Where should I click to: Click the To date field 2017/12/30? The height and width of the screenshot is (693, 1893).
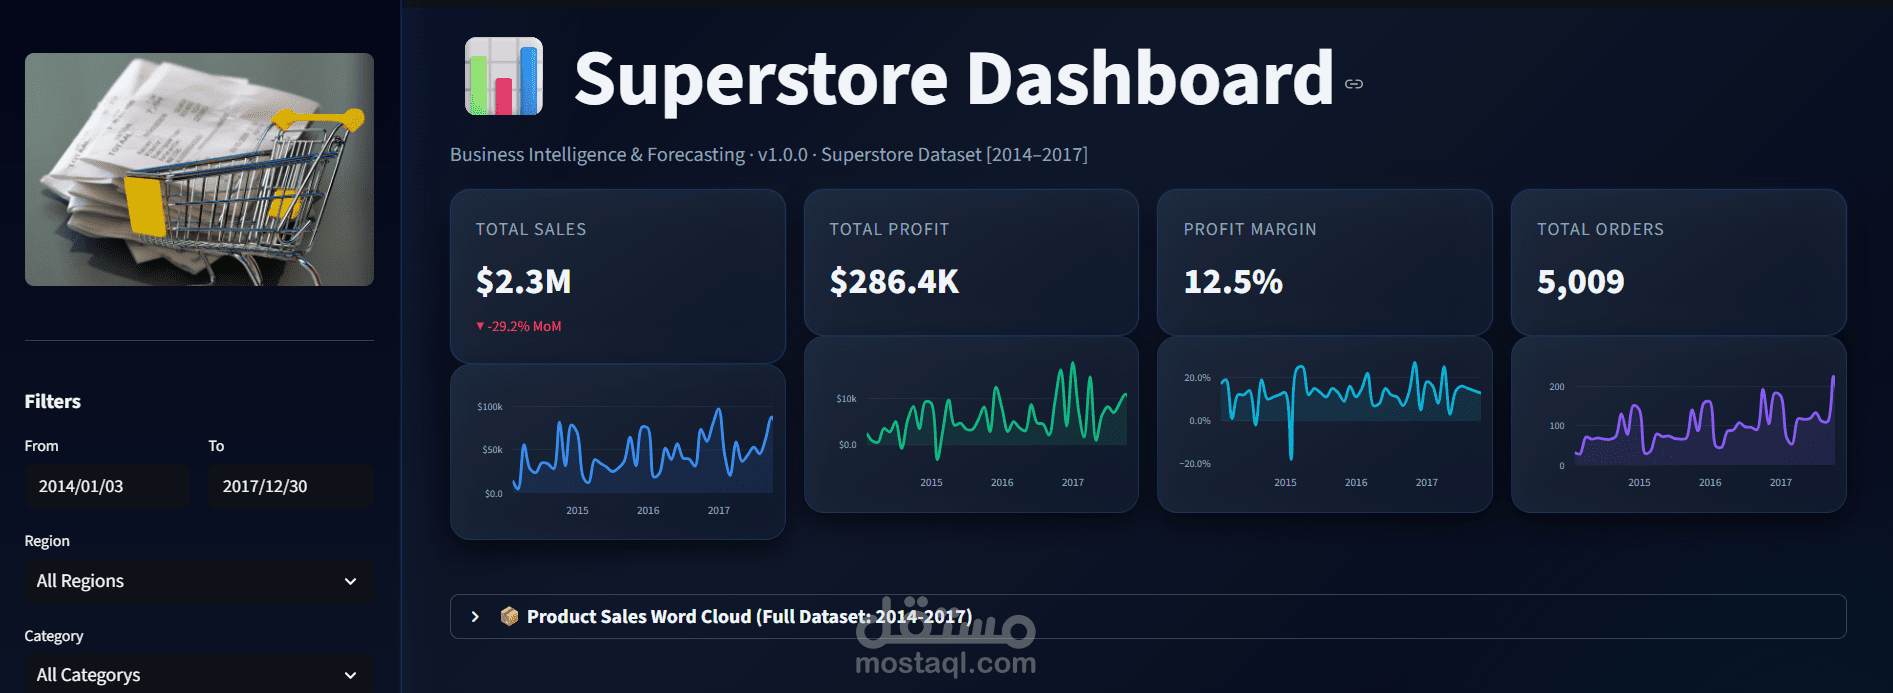pyautogui.click(x=291, y=486)
